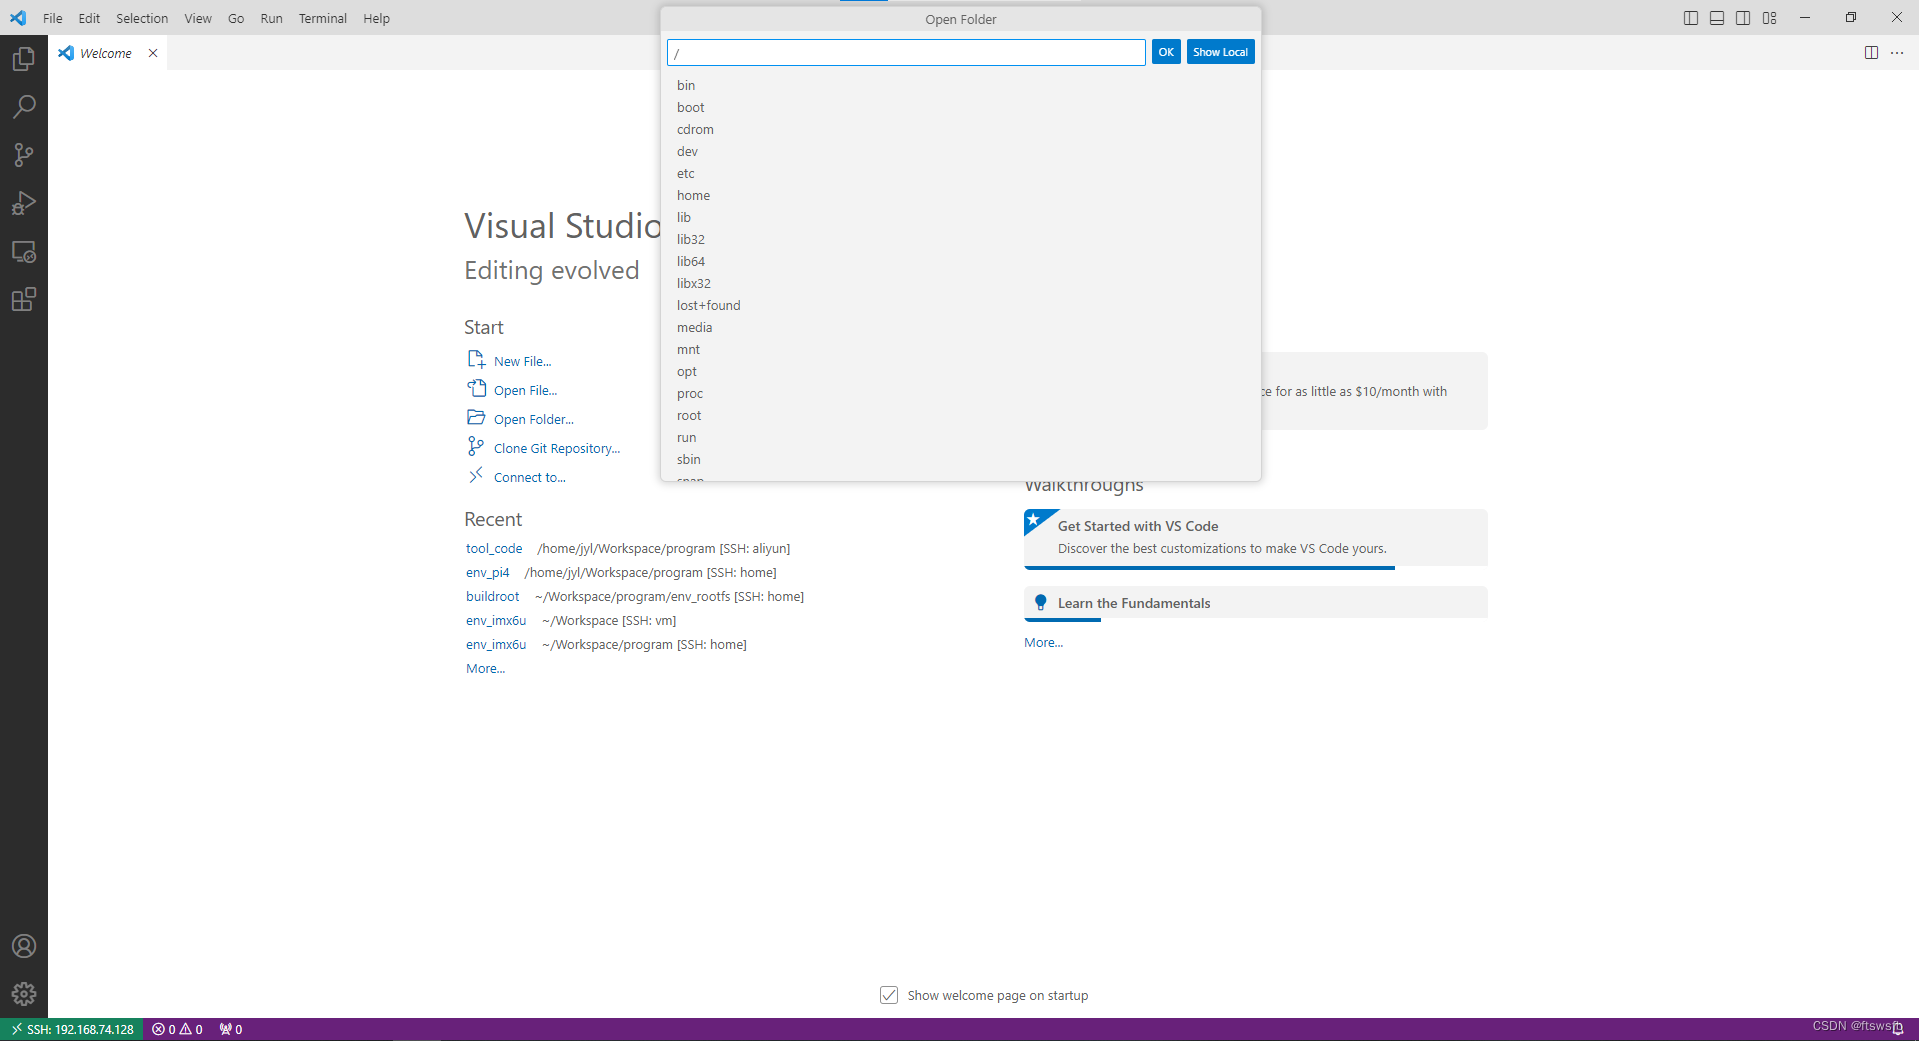Viewport: 1919px width, 1041px height.
Task: Click More... under Recent list
Action: point(485,668)
